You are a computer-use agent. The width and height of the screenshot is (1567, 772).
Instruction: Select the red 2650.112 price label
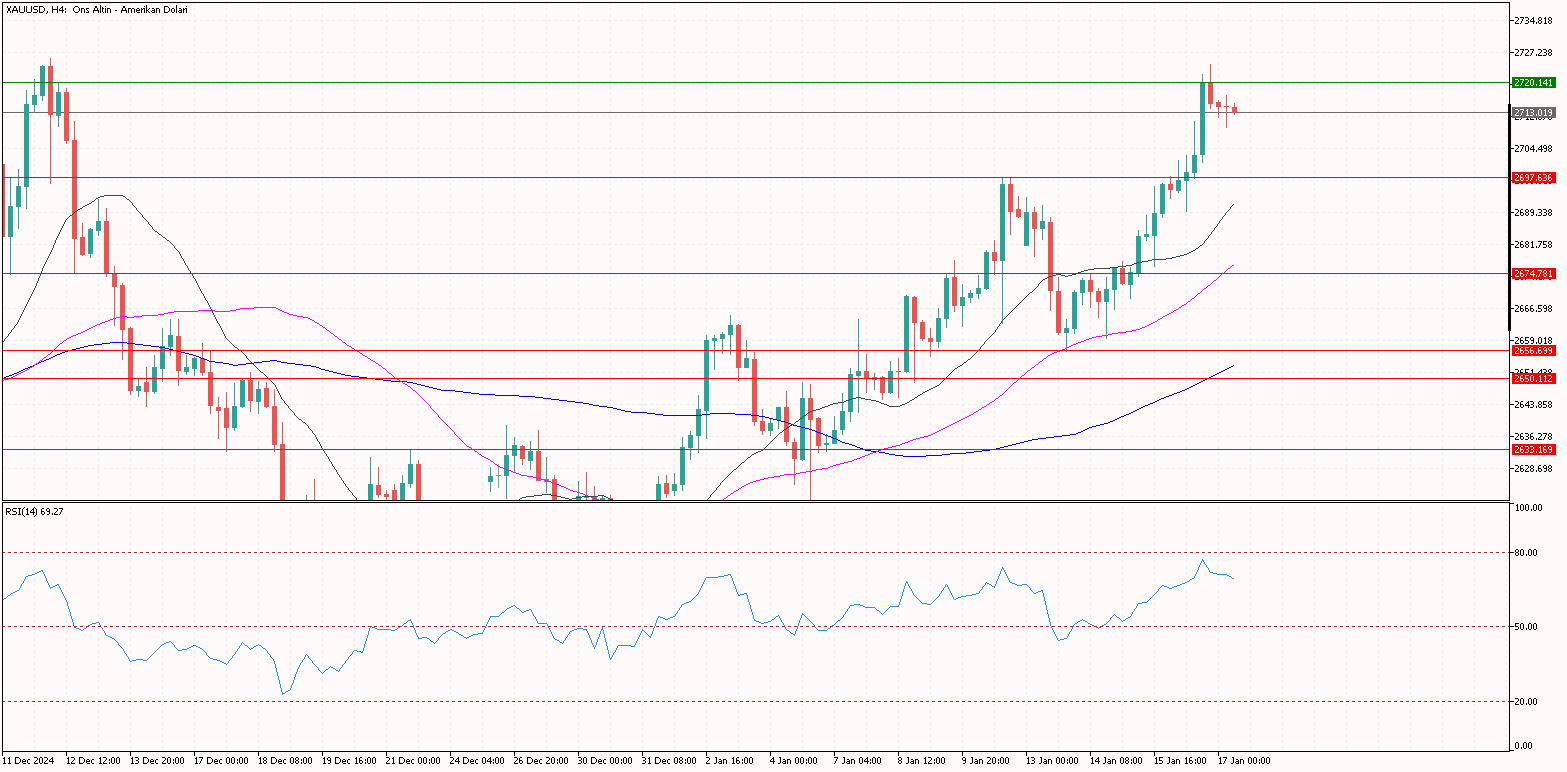coord(1533,379)
